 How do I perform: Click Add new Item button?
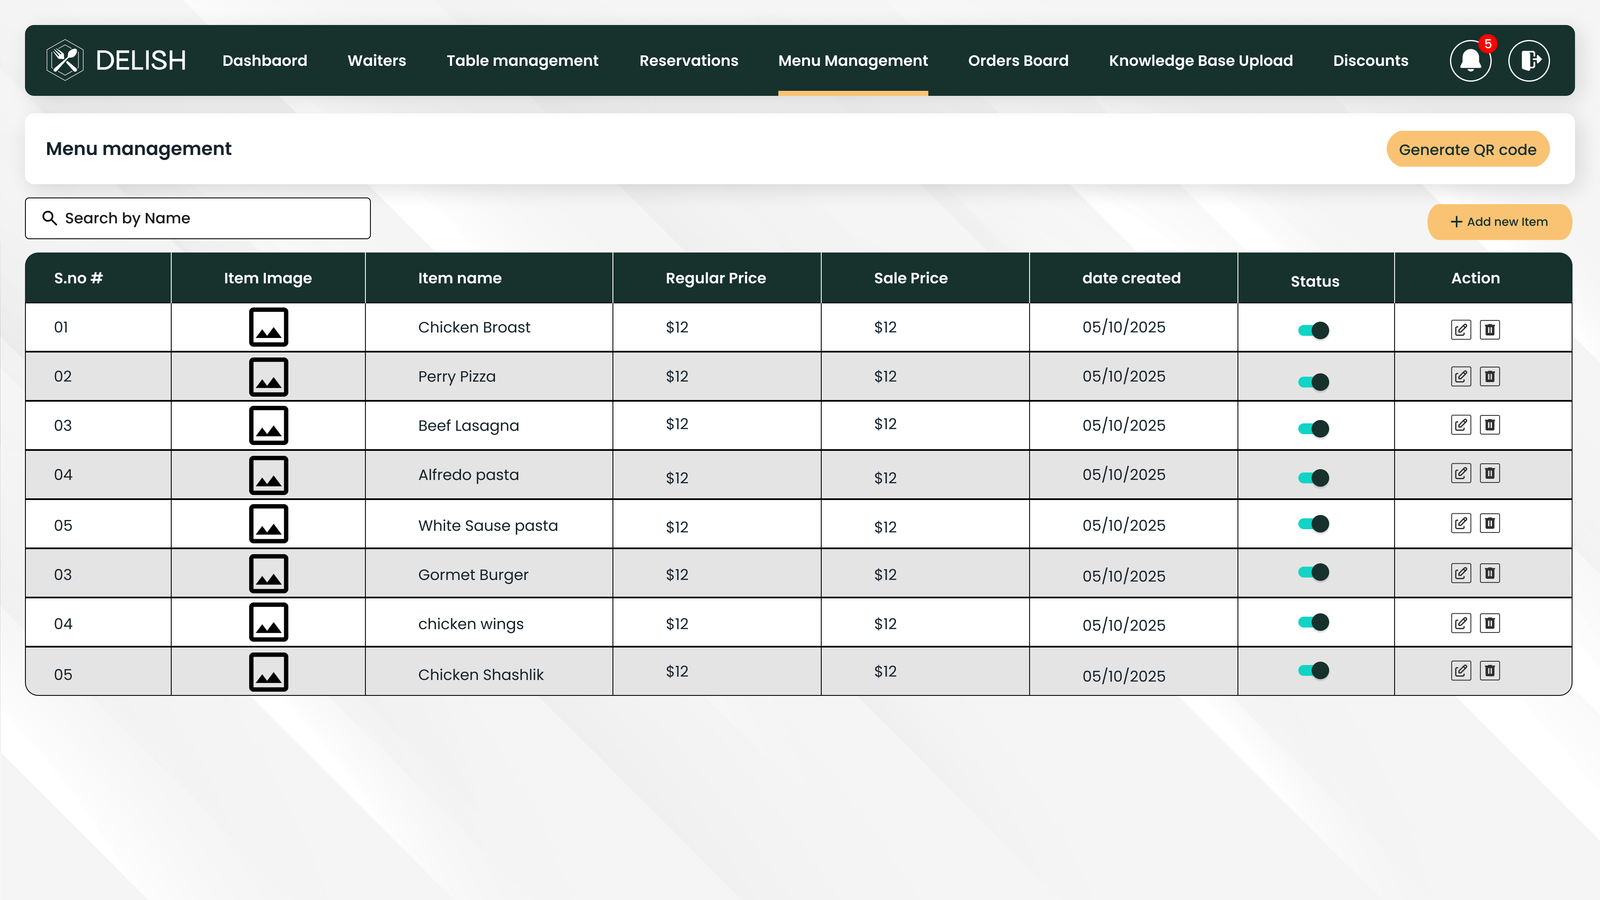click(x=1499, y=222)
